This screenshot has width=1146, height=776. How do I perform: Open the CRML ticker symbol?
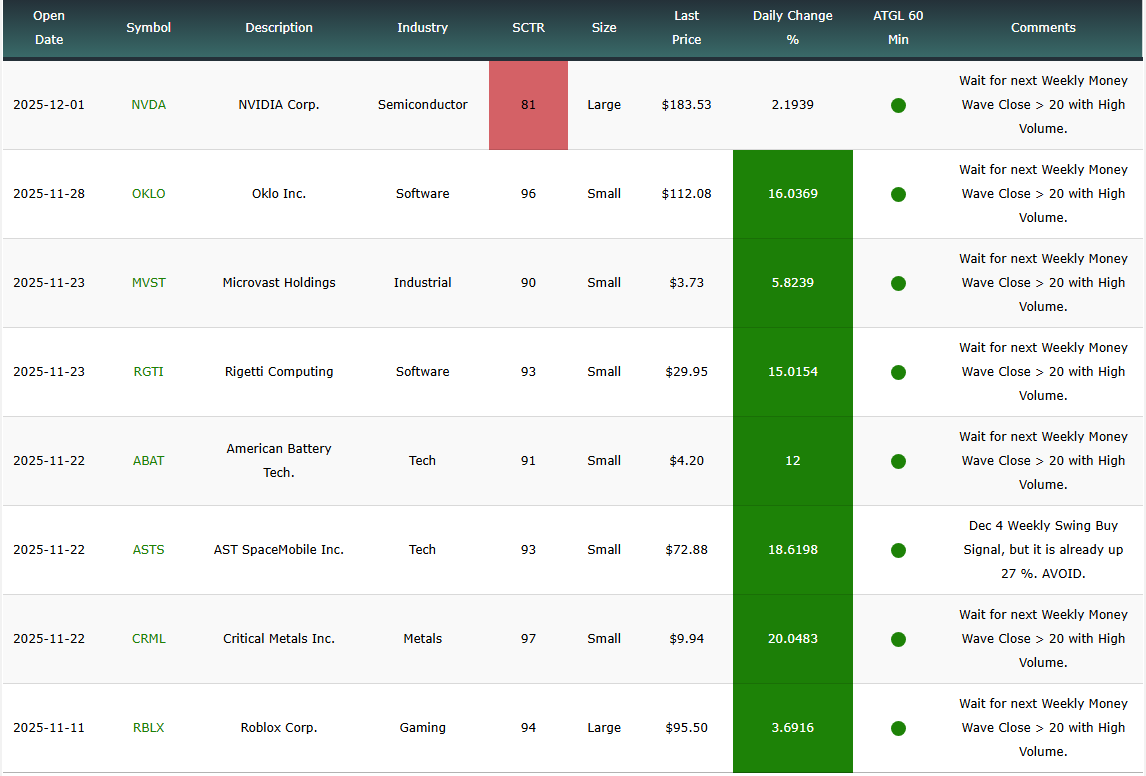tap(149, 639)
